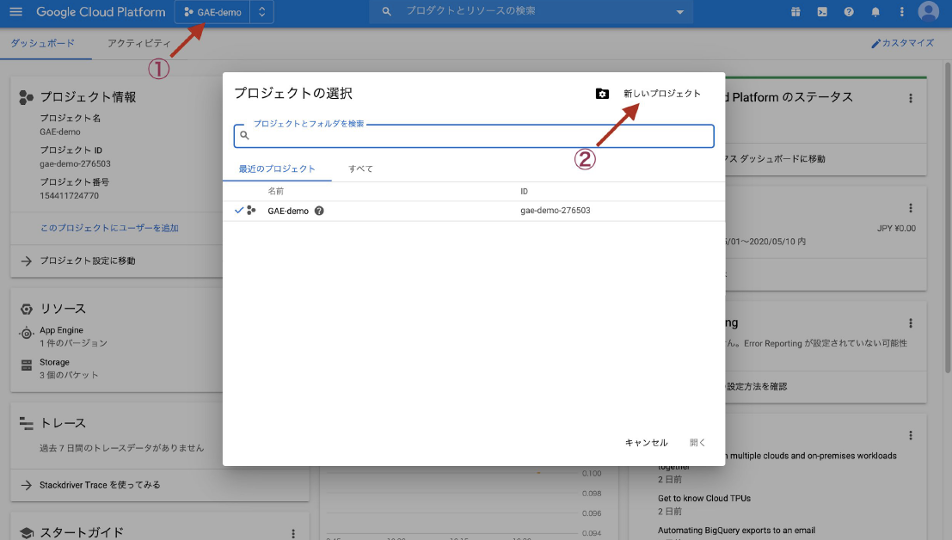The image size is (952, 540).
Task: Click the リソース card icon
Action: tap(26, 309)
